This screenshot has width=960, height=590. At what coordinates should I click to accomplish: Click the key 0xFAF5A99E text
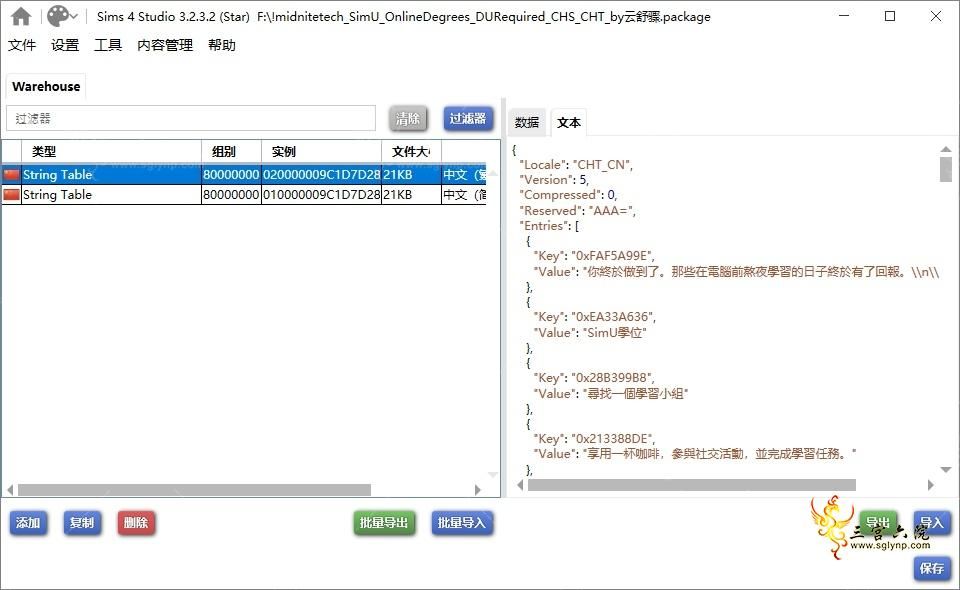(x=612, y=256)
